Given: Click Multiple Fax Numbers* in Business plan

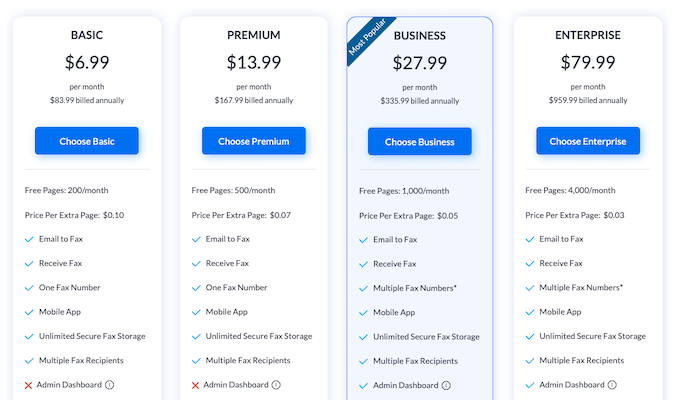Looking at the screenshot, I should (x=415, y=288).
